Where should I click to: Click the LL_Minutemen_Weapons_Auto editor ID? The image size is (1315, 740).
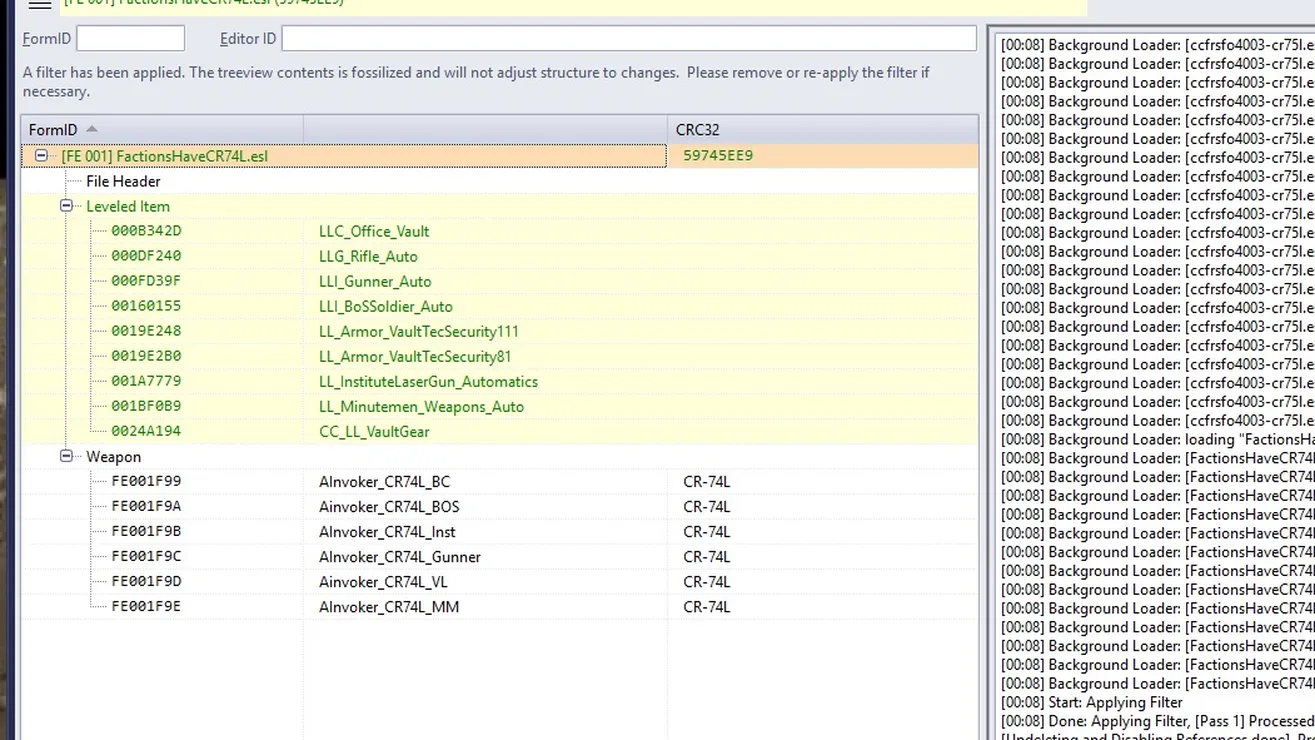click(x=421, y=406)
